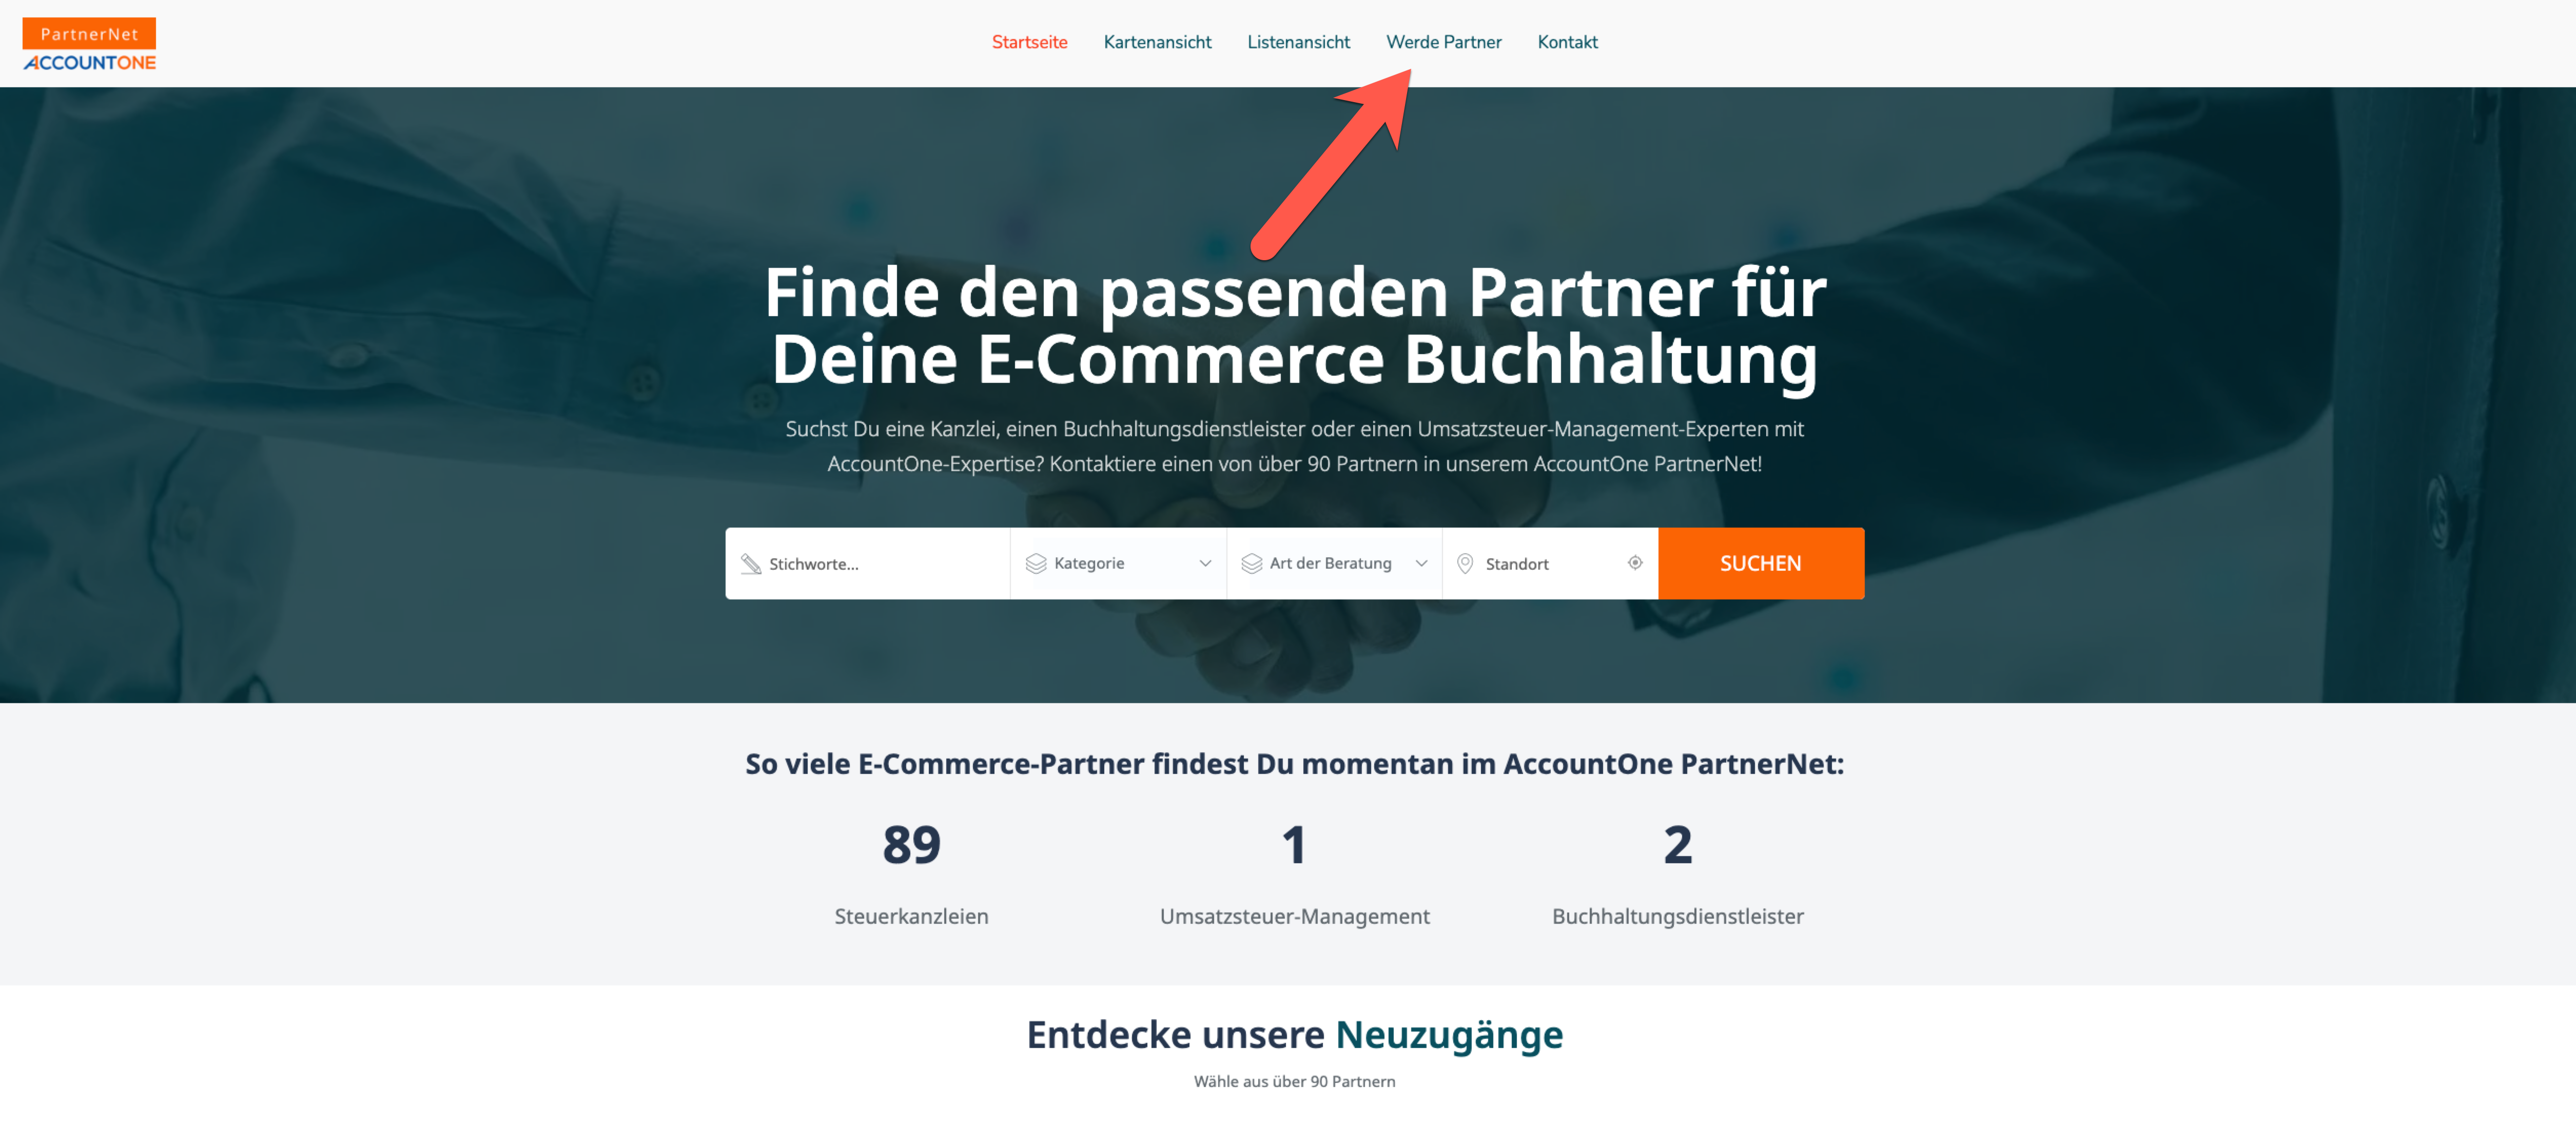This screenshot has width=2576, height=1126.
Task: Open the Listenansicht page
Action: [1298, 42]
